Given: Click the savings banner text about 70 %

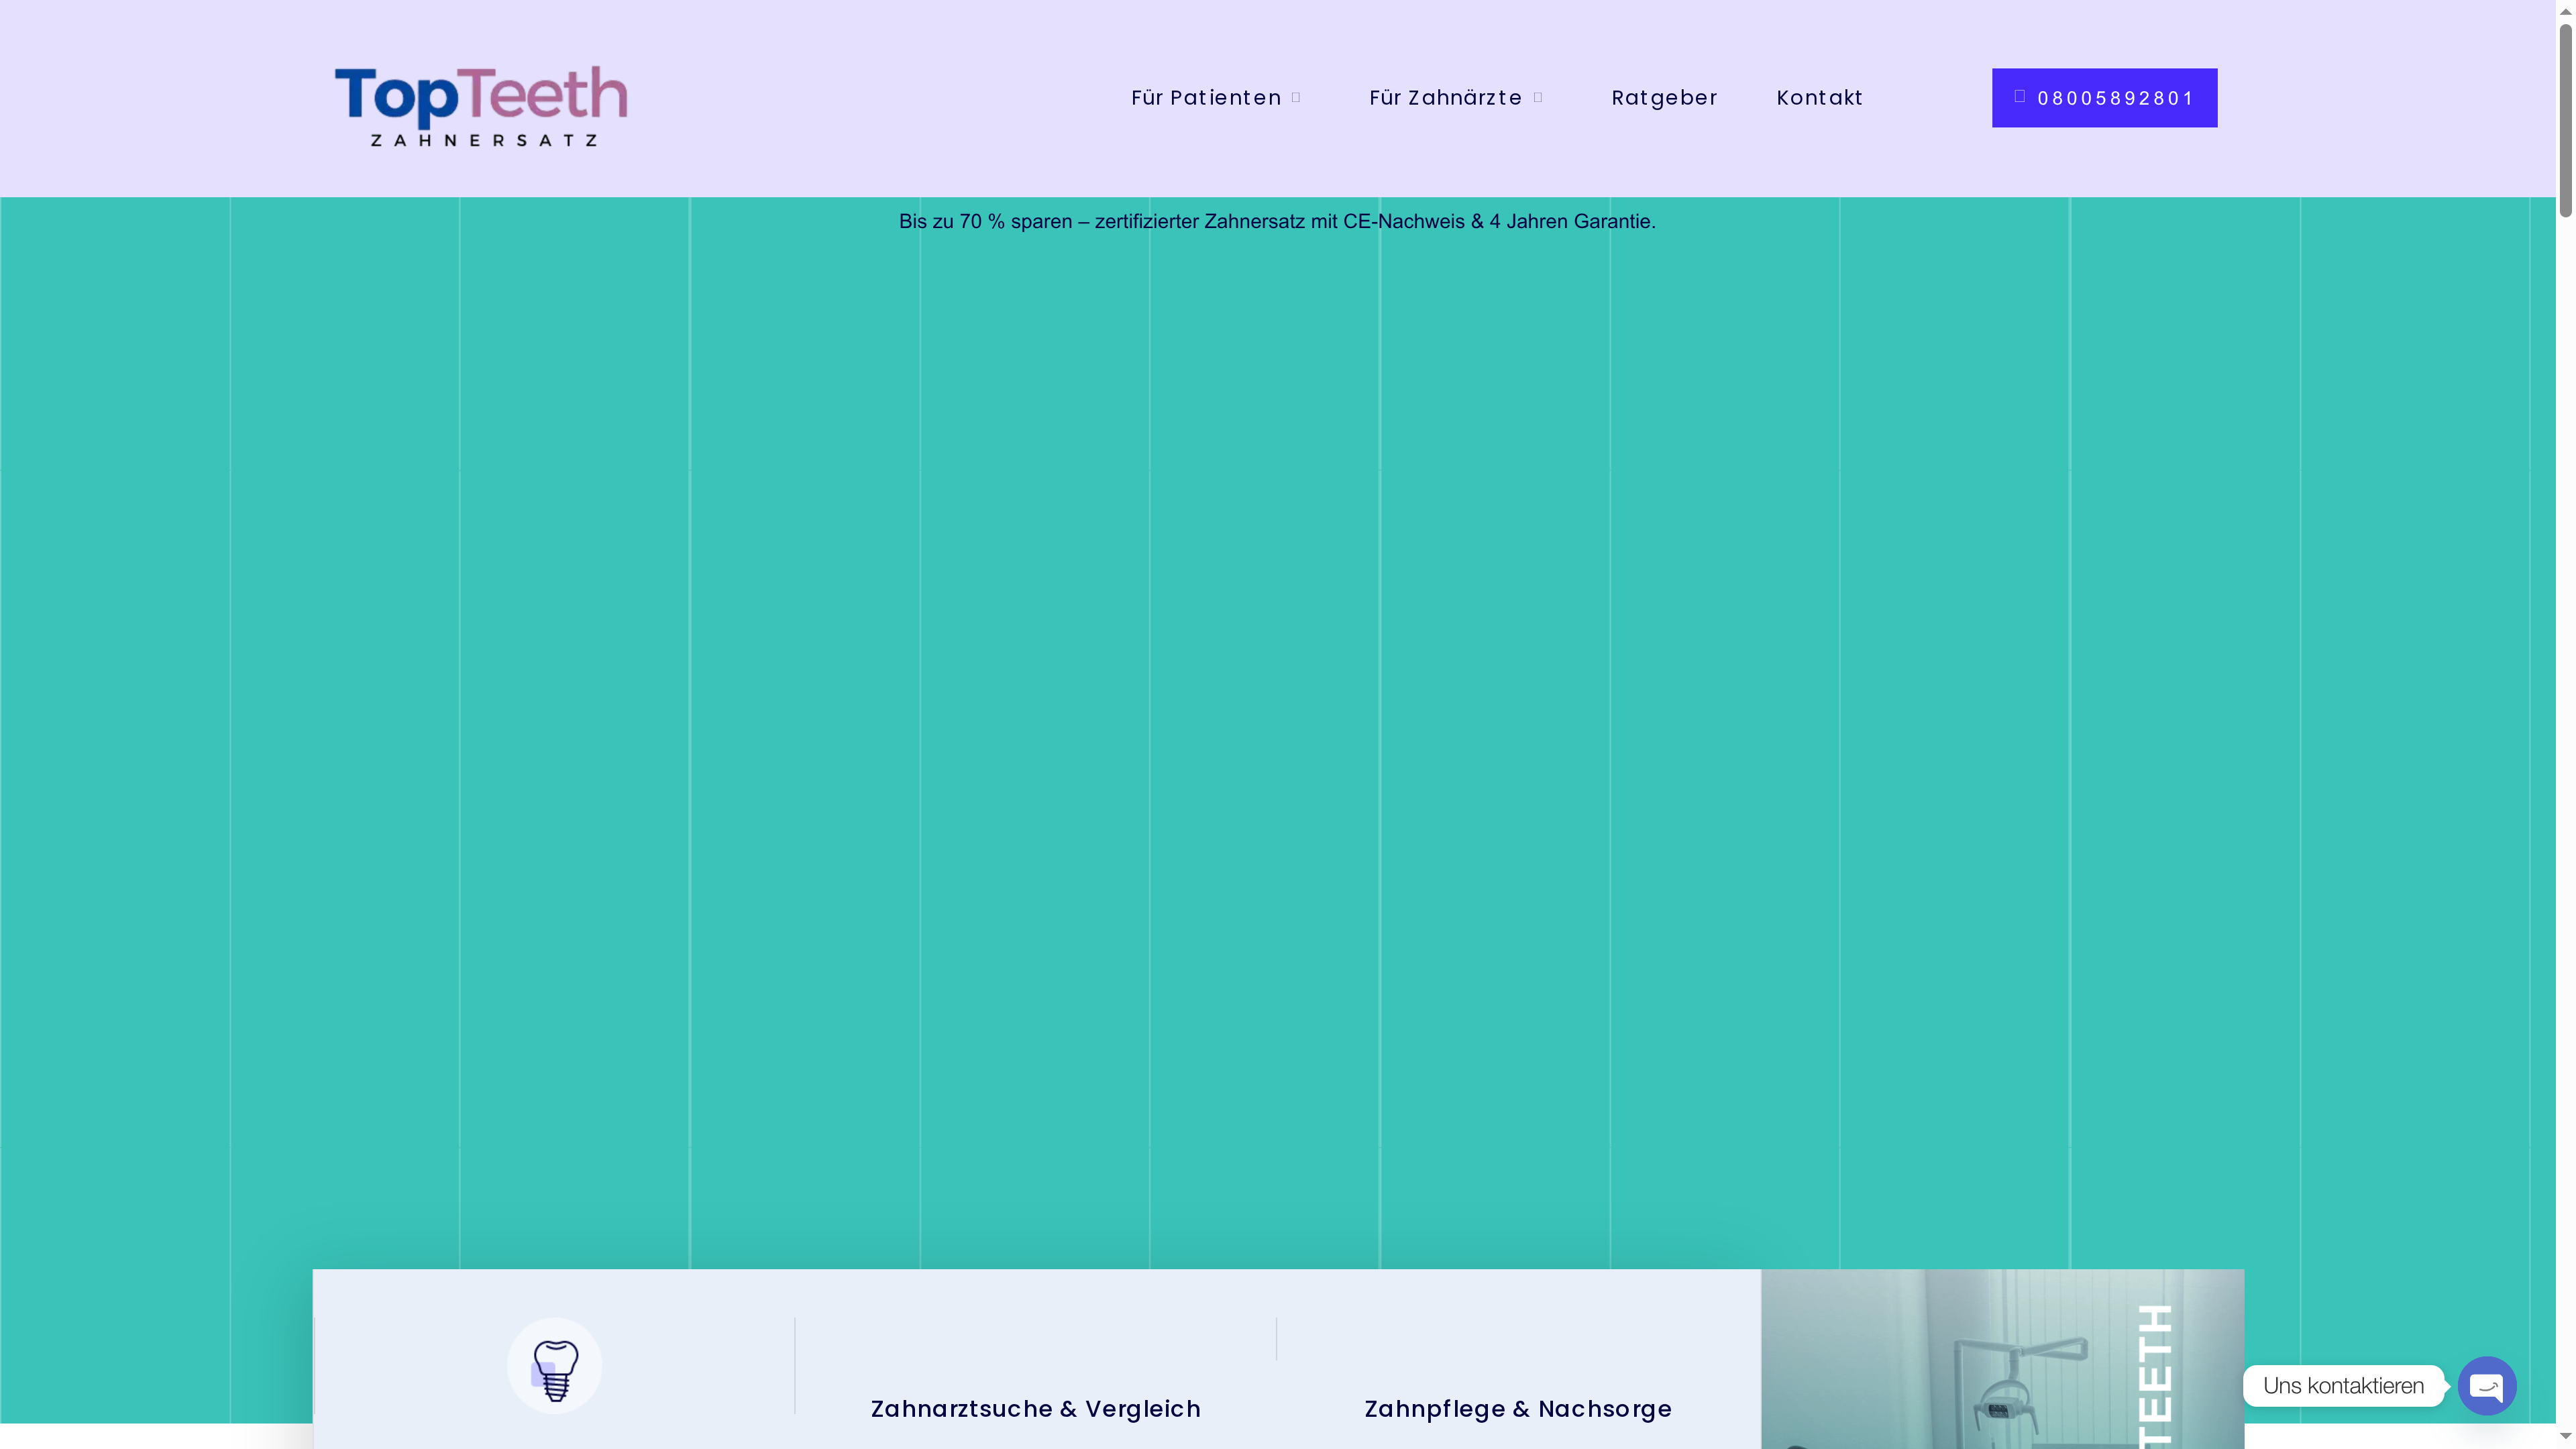Looking at the screenshot, I should coord(1276,221).
